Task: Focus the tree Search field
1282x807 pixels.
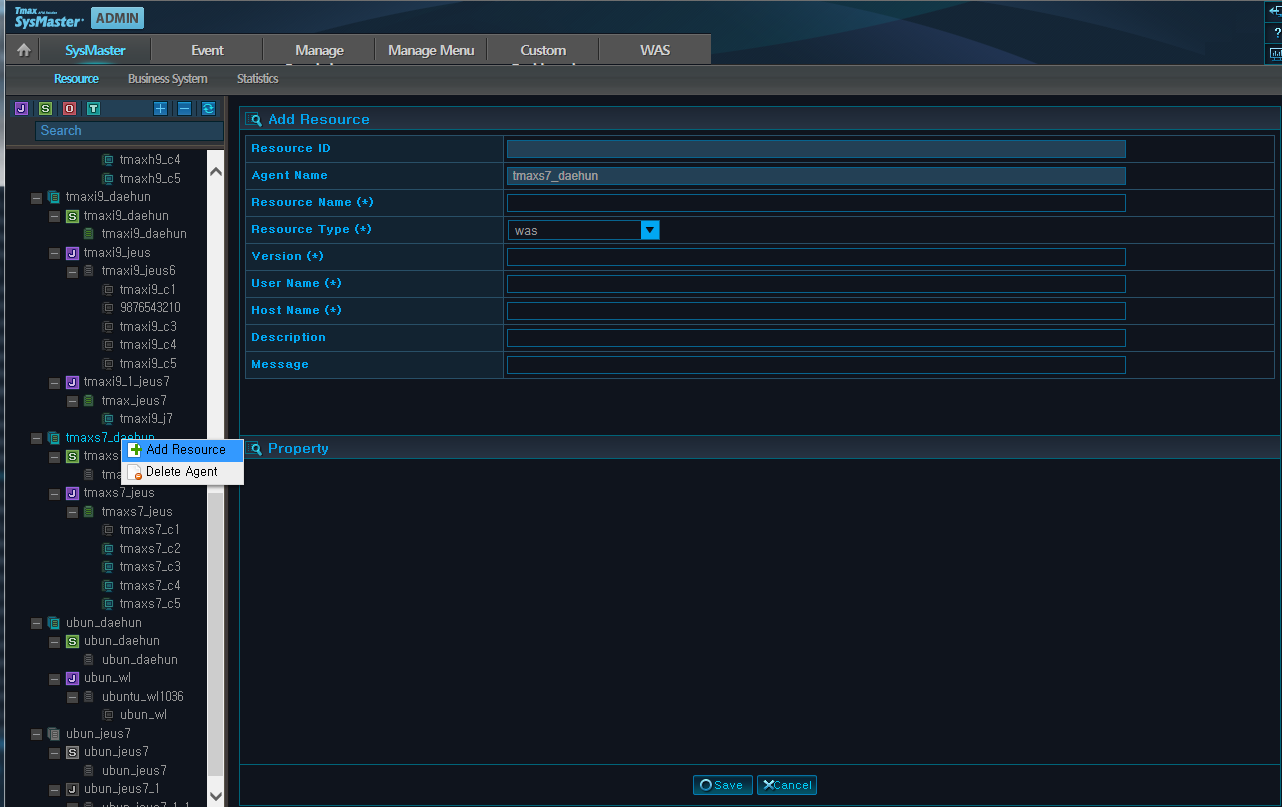Action: point(130,131)
